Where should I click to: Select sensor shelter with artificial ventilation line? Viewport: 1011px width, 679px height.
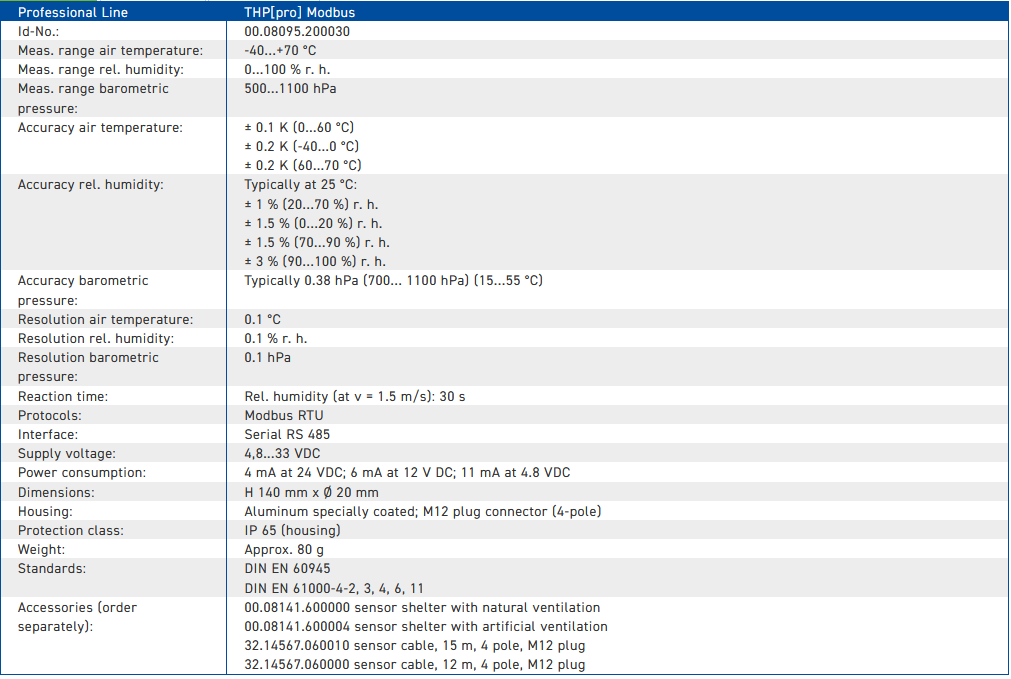click(426, 627)
